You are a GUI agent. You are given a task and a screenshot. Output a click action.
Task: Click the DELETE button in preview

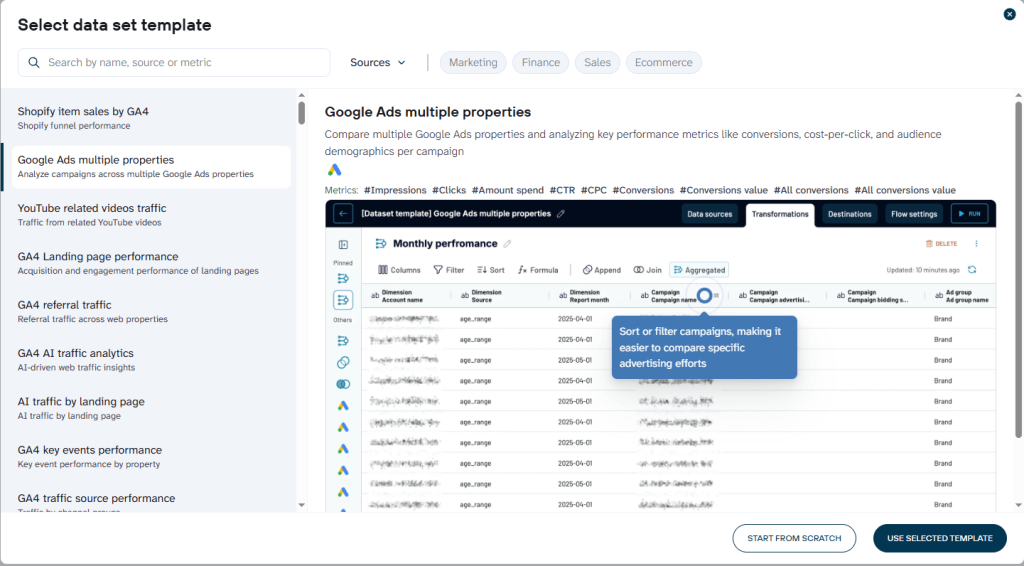(941, 244)
